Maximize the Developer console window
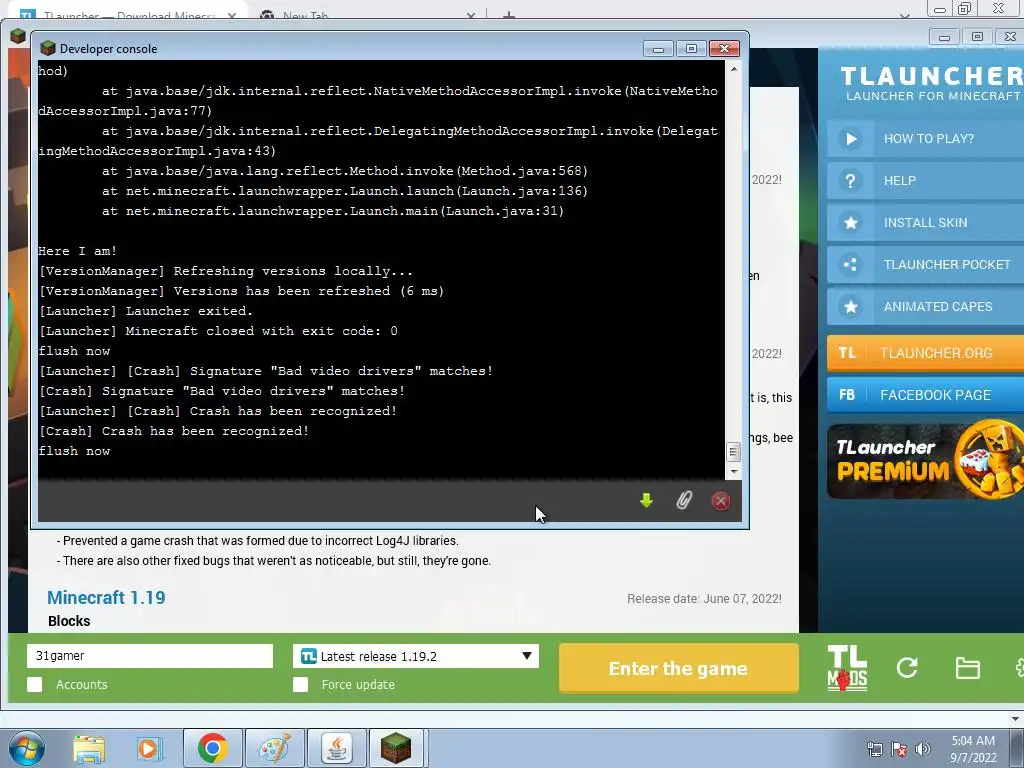The height and width of the screenshot is (768, 1024). [692, 48]
